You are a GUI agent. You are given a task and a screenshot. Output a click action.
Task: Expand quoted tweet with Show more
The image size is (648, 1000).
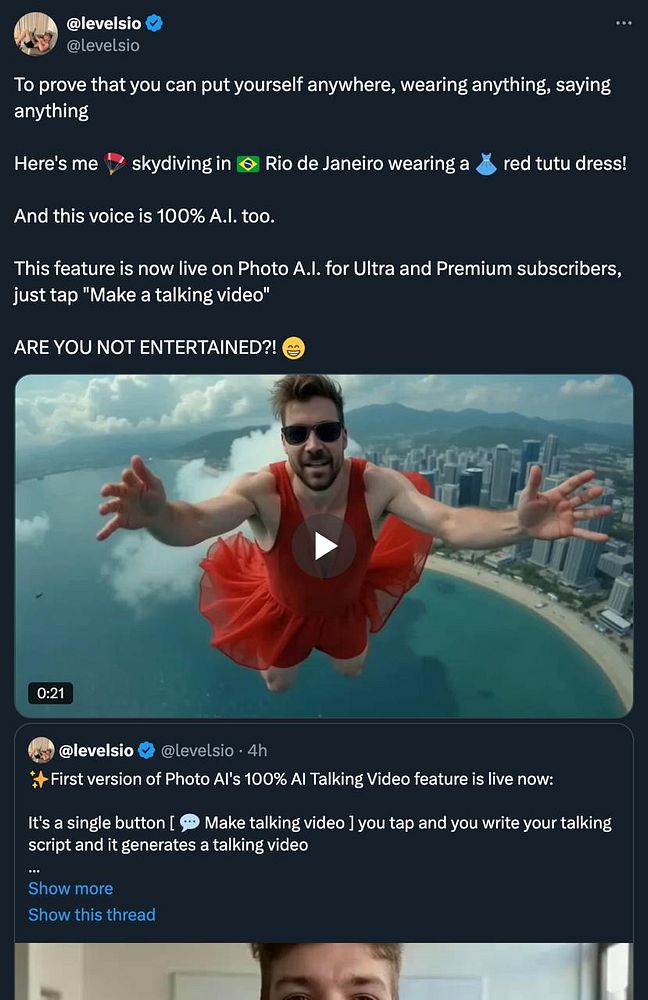point(70,888)
